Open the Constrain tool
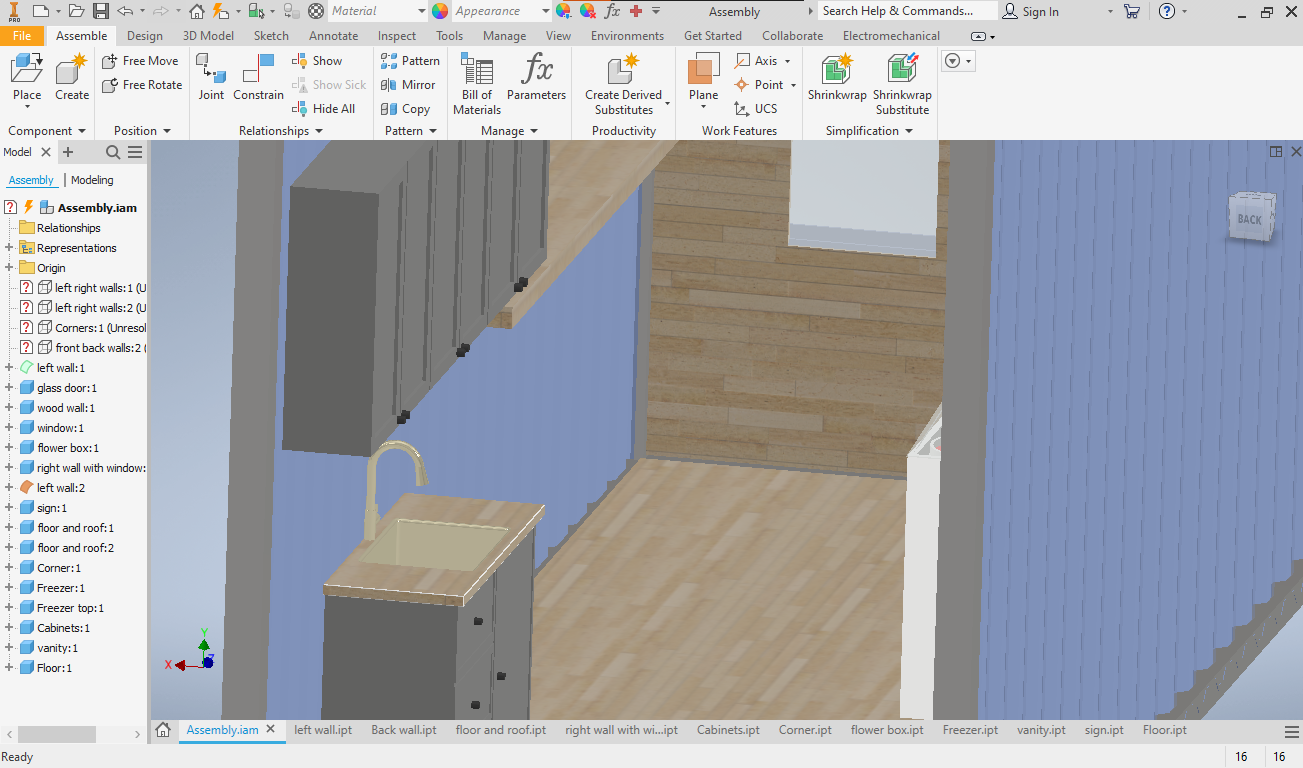Image resolution: width=1303 pixels, height=768 pixels. 258,78
